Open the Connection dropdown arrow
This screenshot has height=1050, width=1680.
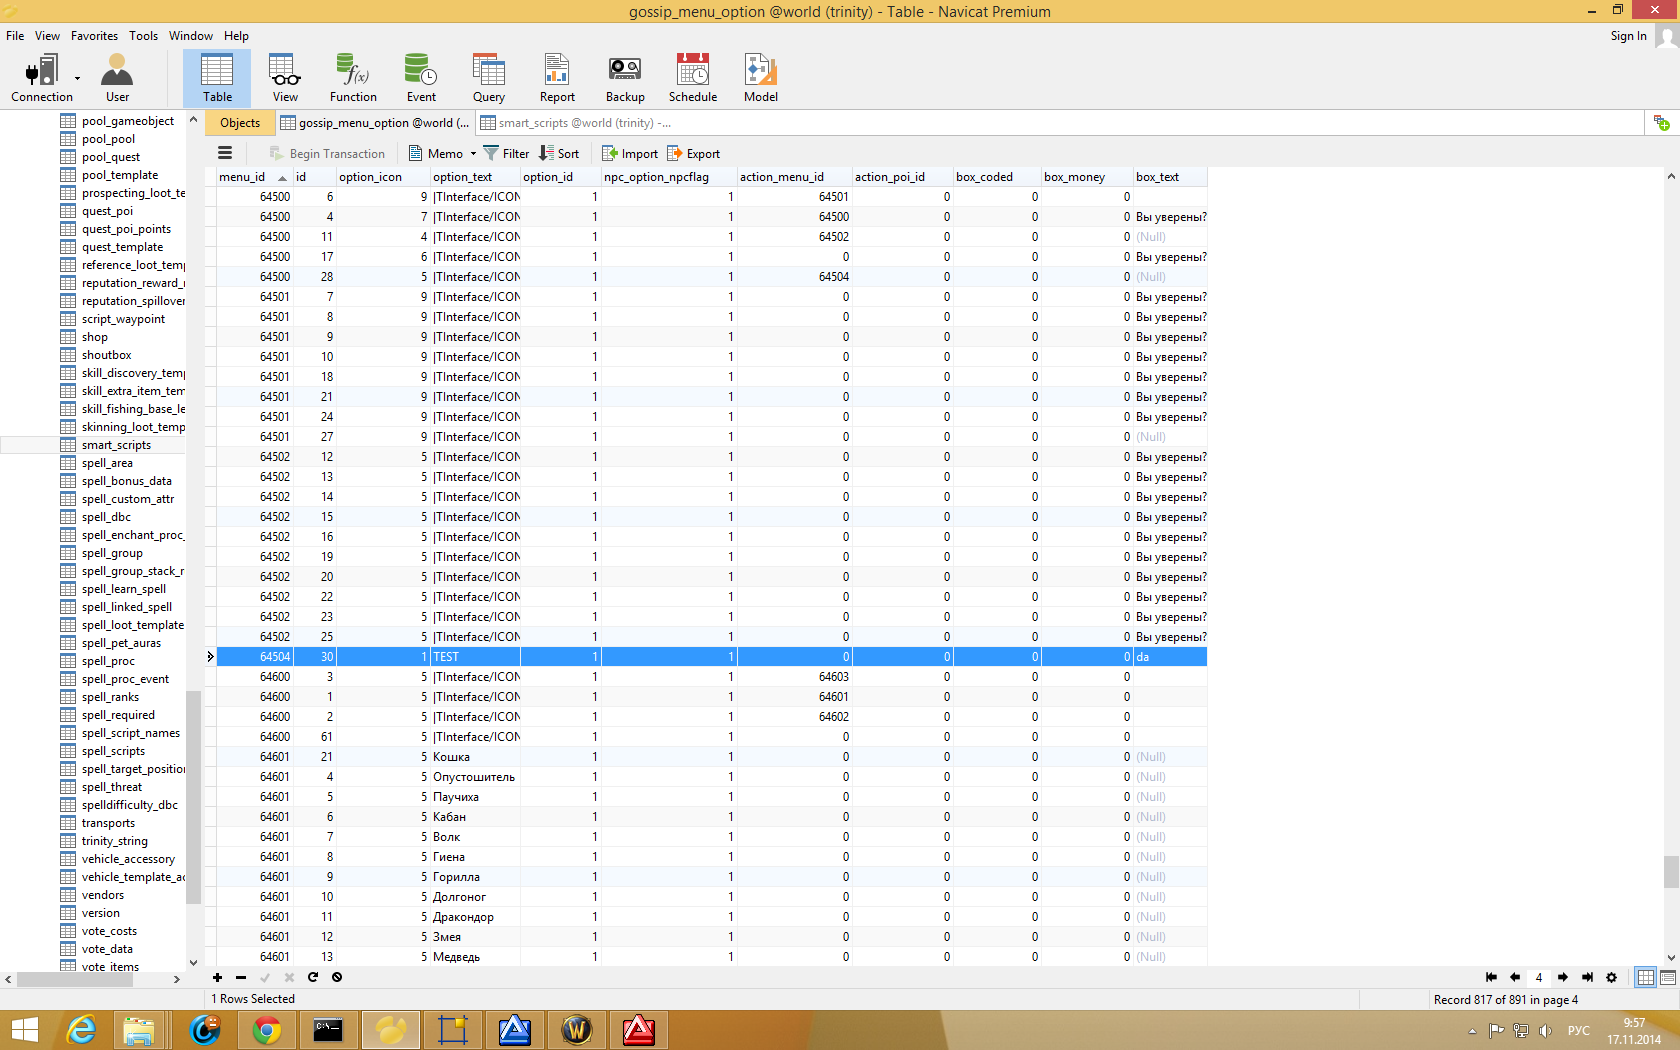pos(77,78)
